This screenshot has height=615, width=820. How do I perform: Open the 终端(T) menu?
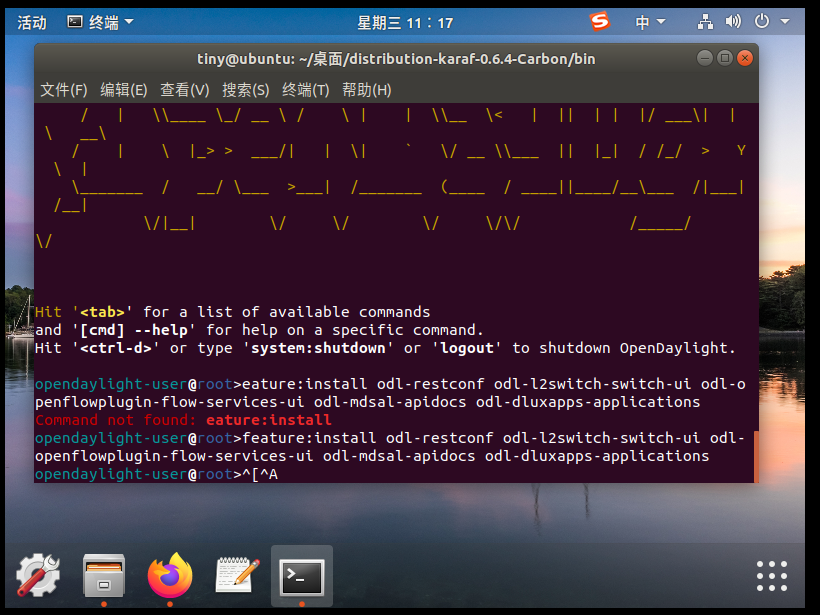305,90
